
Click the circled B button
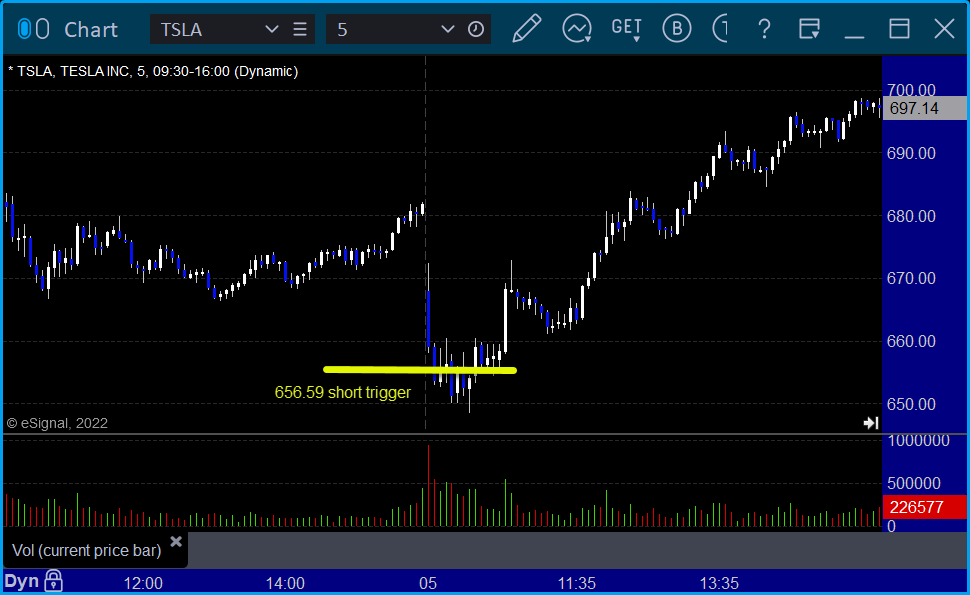pyautogui.click(x=676, y=28)
